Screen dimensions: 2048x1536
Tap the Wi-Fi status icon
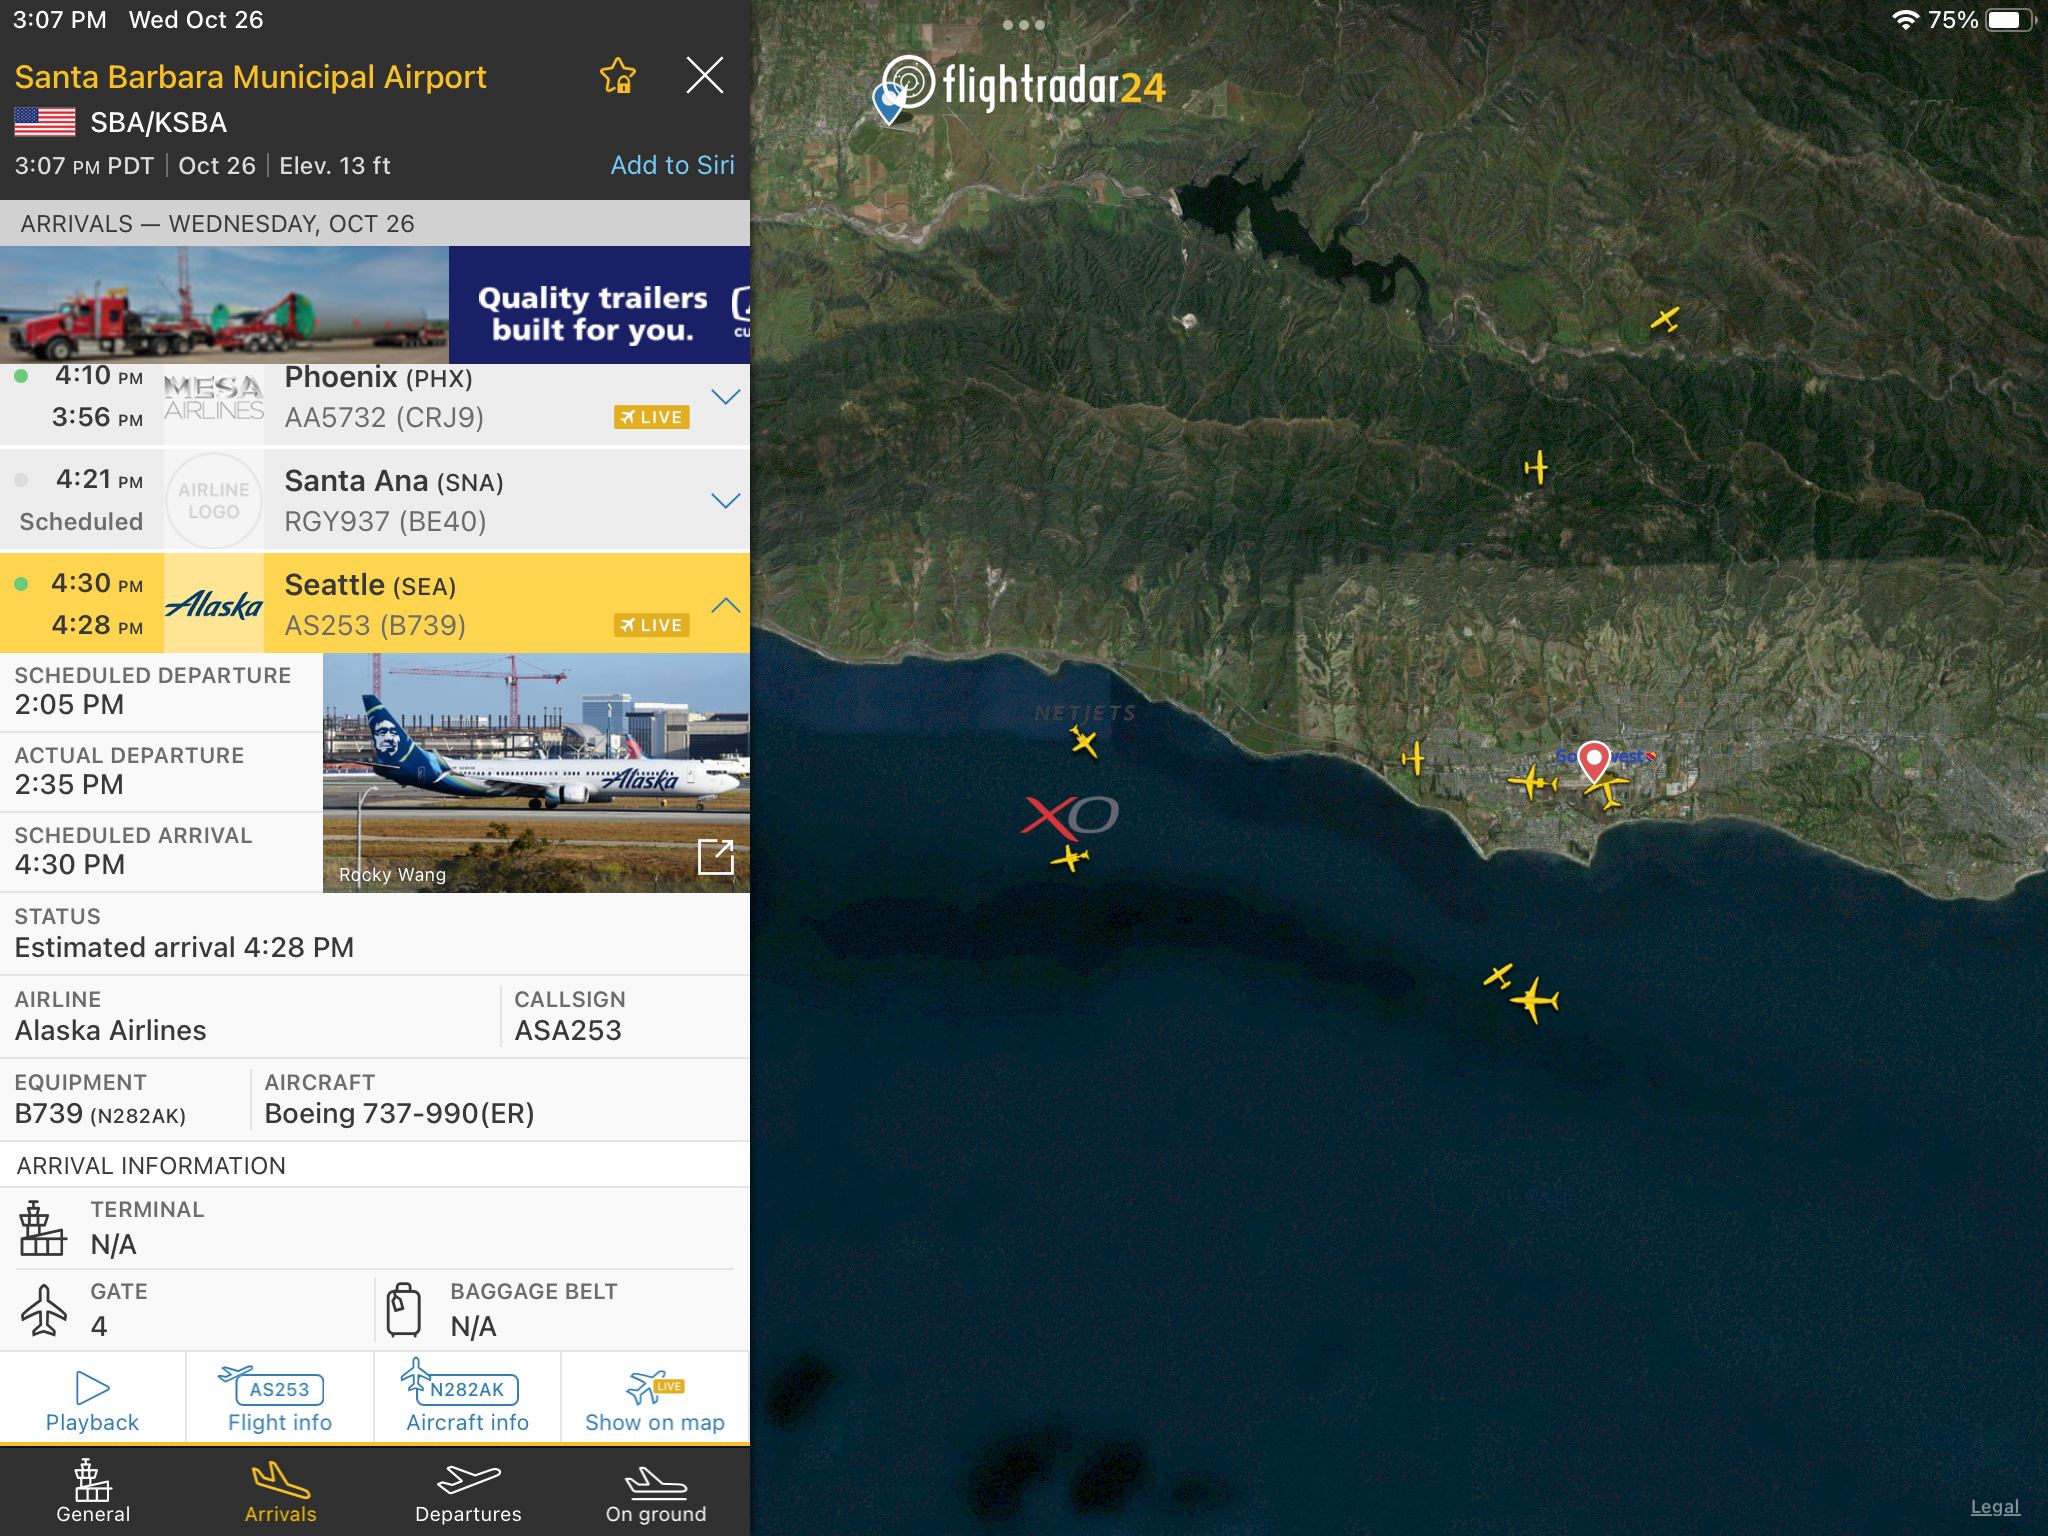pyautogui.click(x=1905, y=20)
